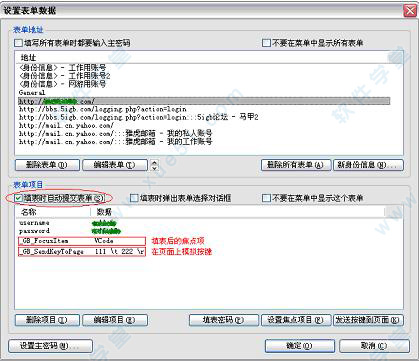Uncheck 填表时自动提交表单 checkbox
The image size is (419, 361).
(x=19, y=198)
